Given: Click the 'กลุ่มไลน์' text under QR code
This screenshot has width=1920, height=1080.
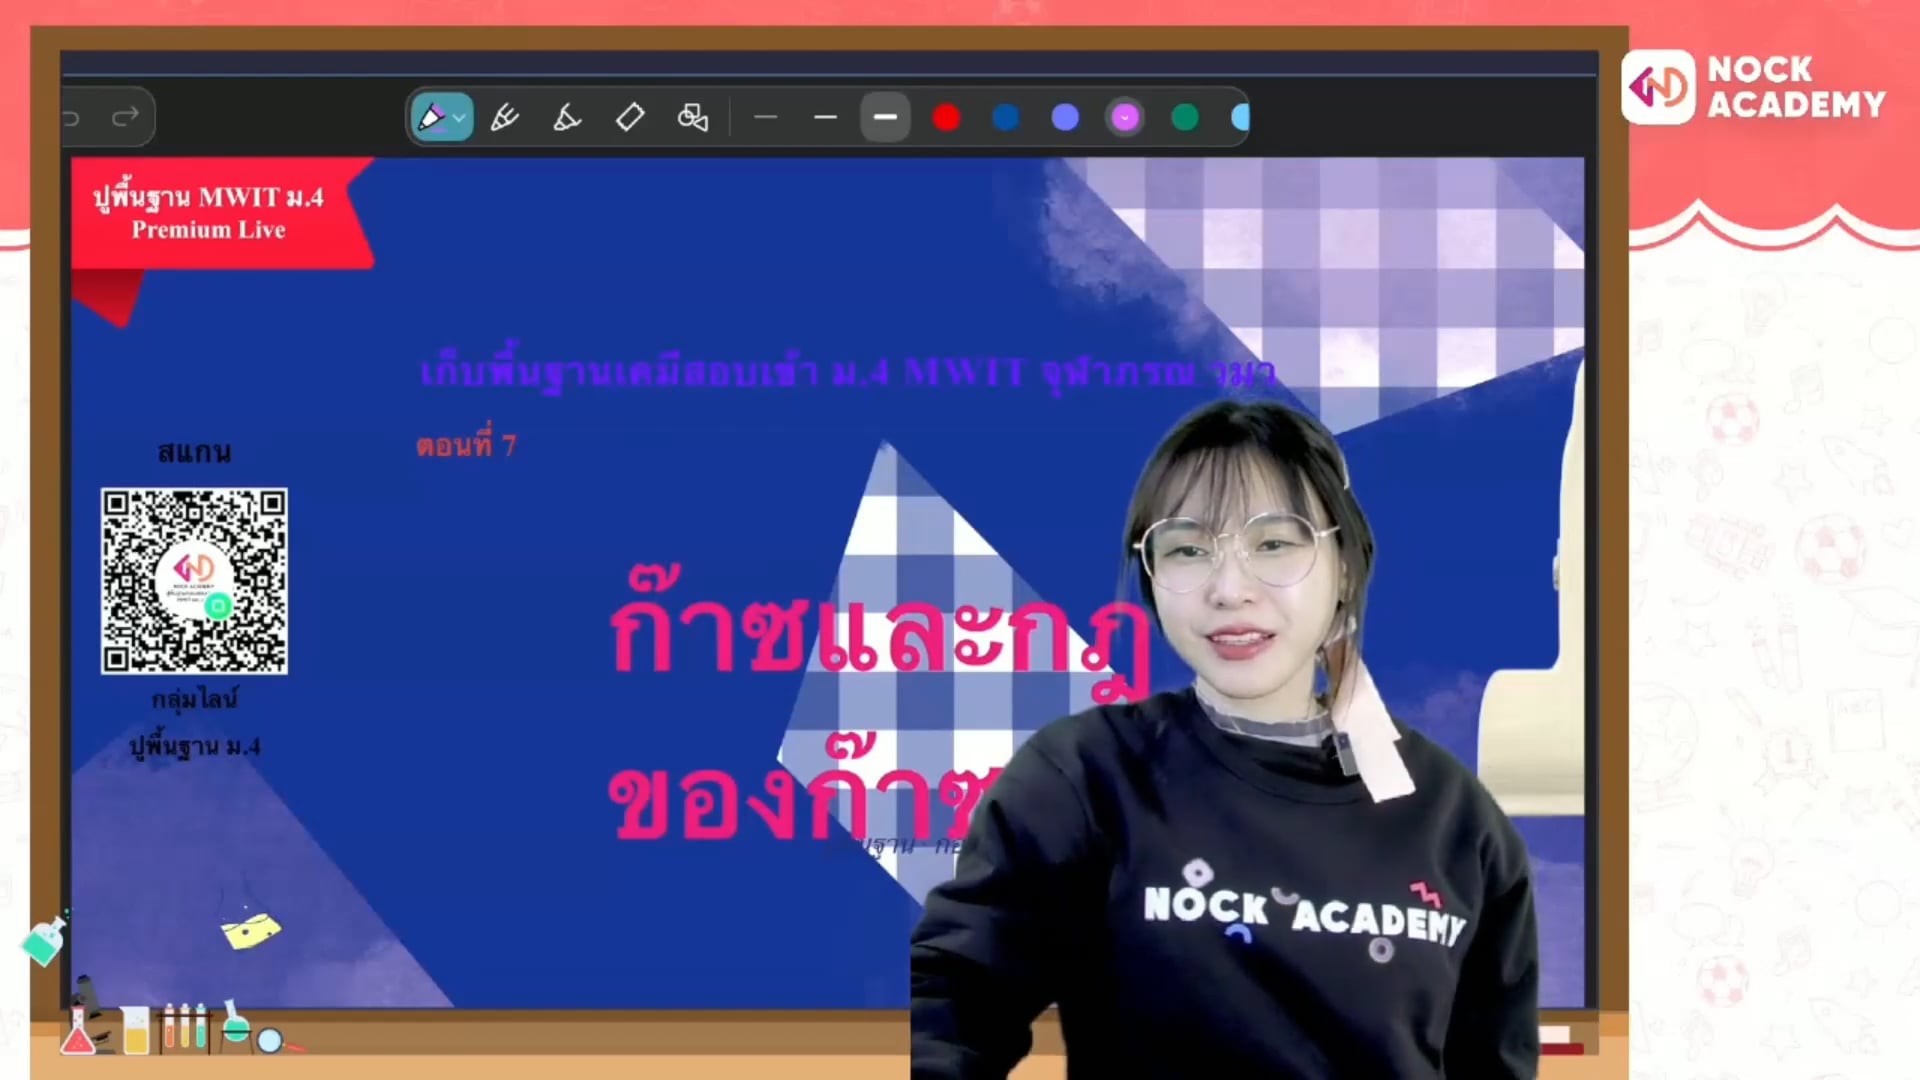Looking at the screenshot, I should 195,699.
